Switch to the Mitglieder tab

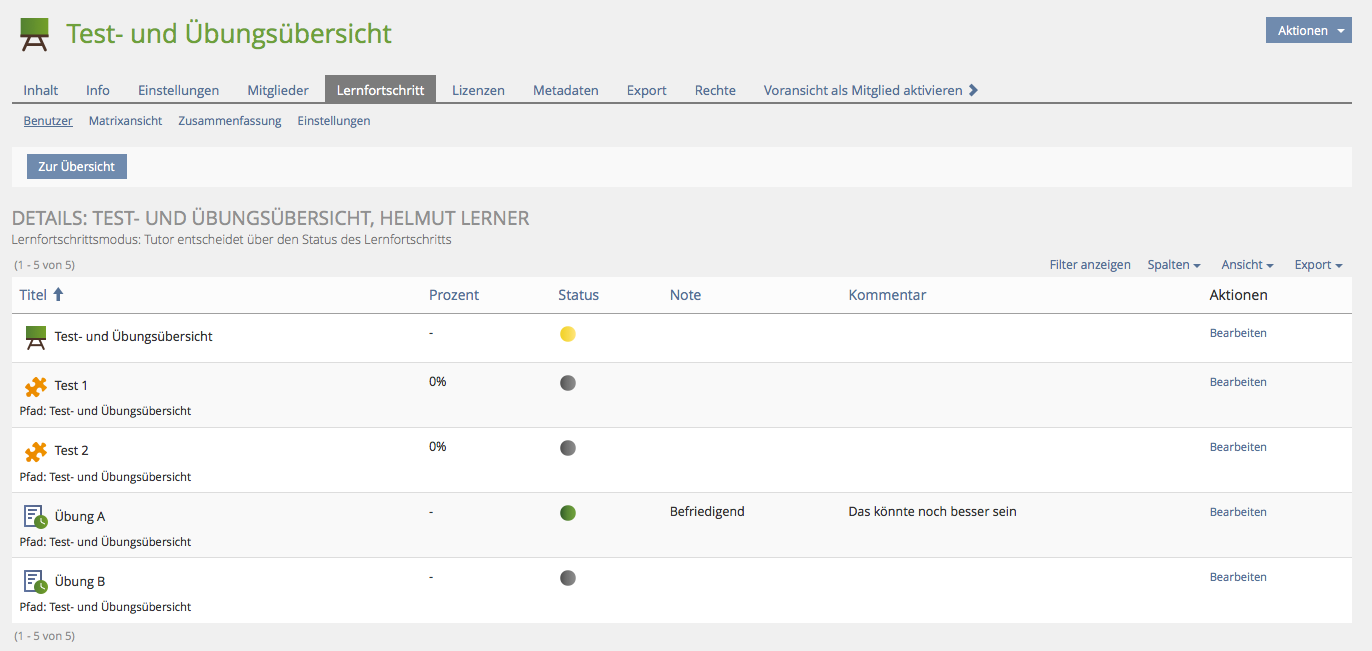[x=278, y=90]
